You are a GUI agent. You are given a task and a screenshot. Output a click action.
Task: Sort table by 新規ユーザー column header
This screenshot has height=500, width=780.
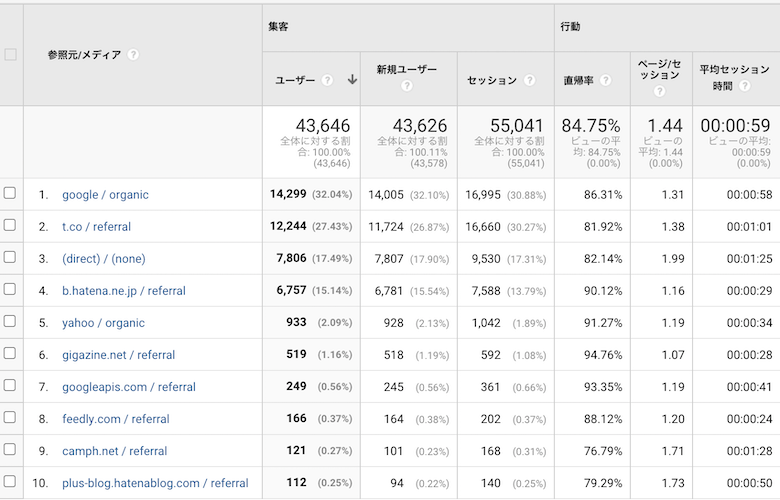[407, 69]
